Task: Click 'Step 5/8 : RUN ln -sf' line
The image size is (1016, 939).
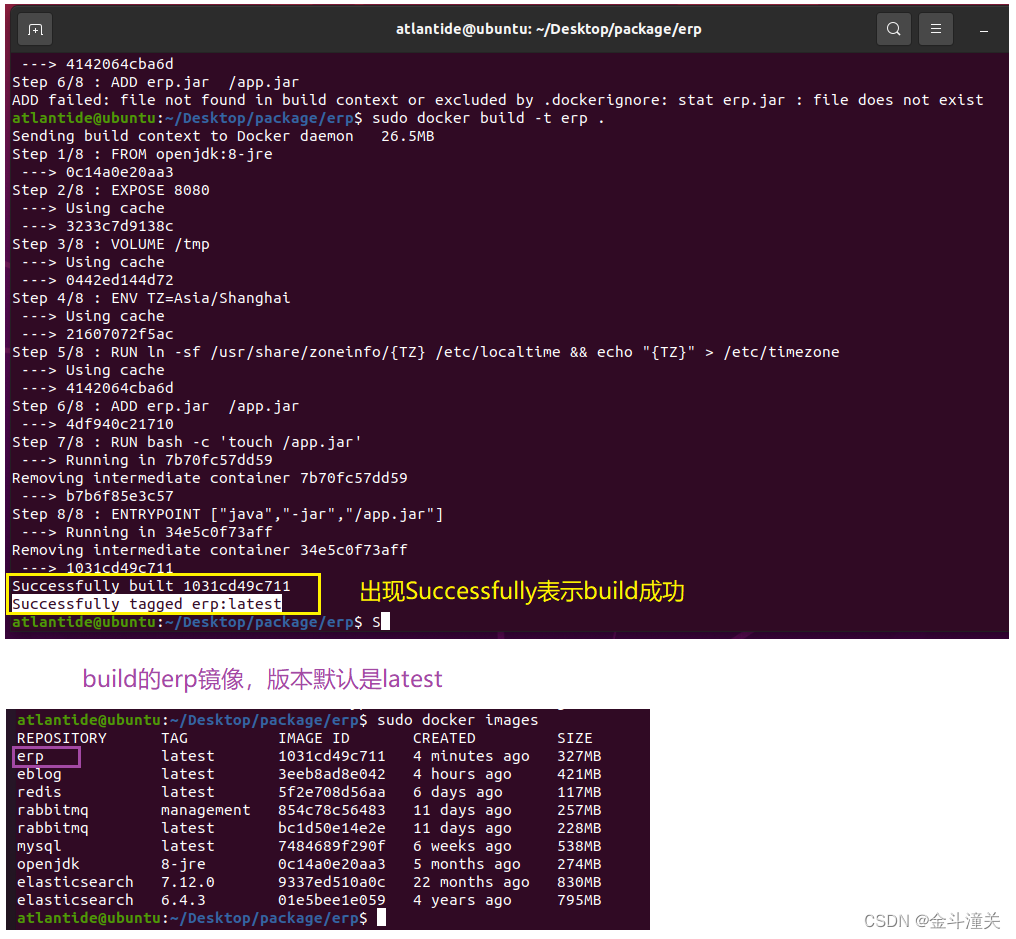Action: [x=426, y=352]
